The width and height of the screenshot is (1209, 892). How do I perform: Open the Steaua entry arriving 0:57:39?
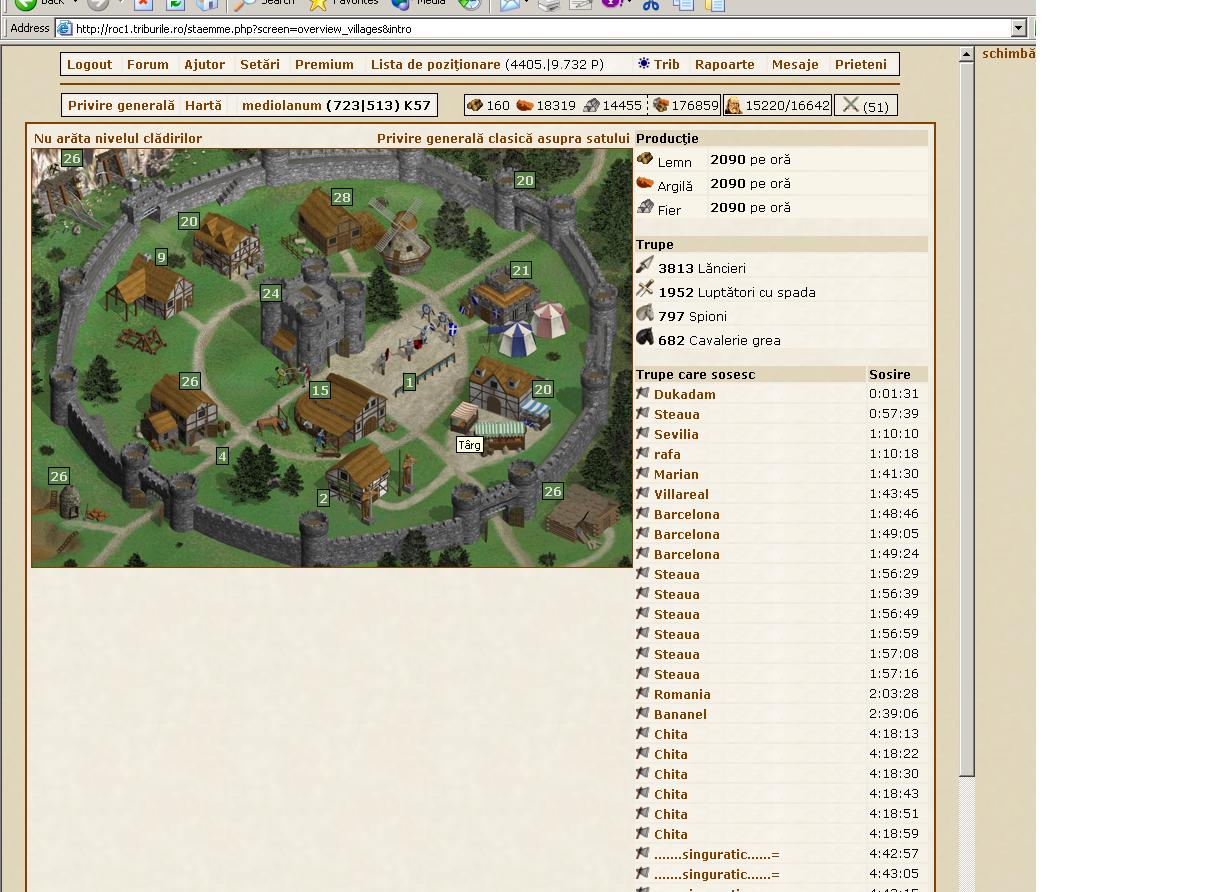coord(677,414)
